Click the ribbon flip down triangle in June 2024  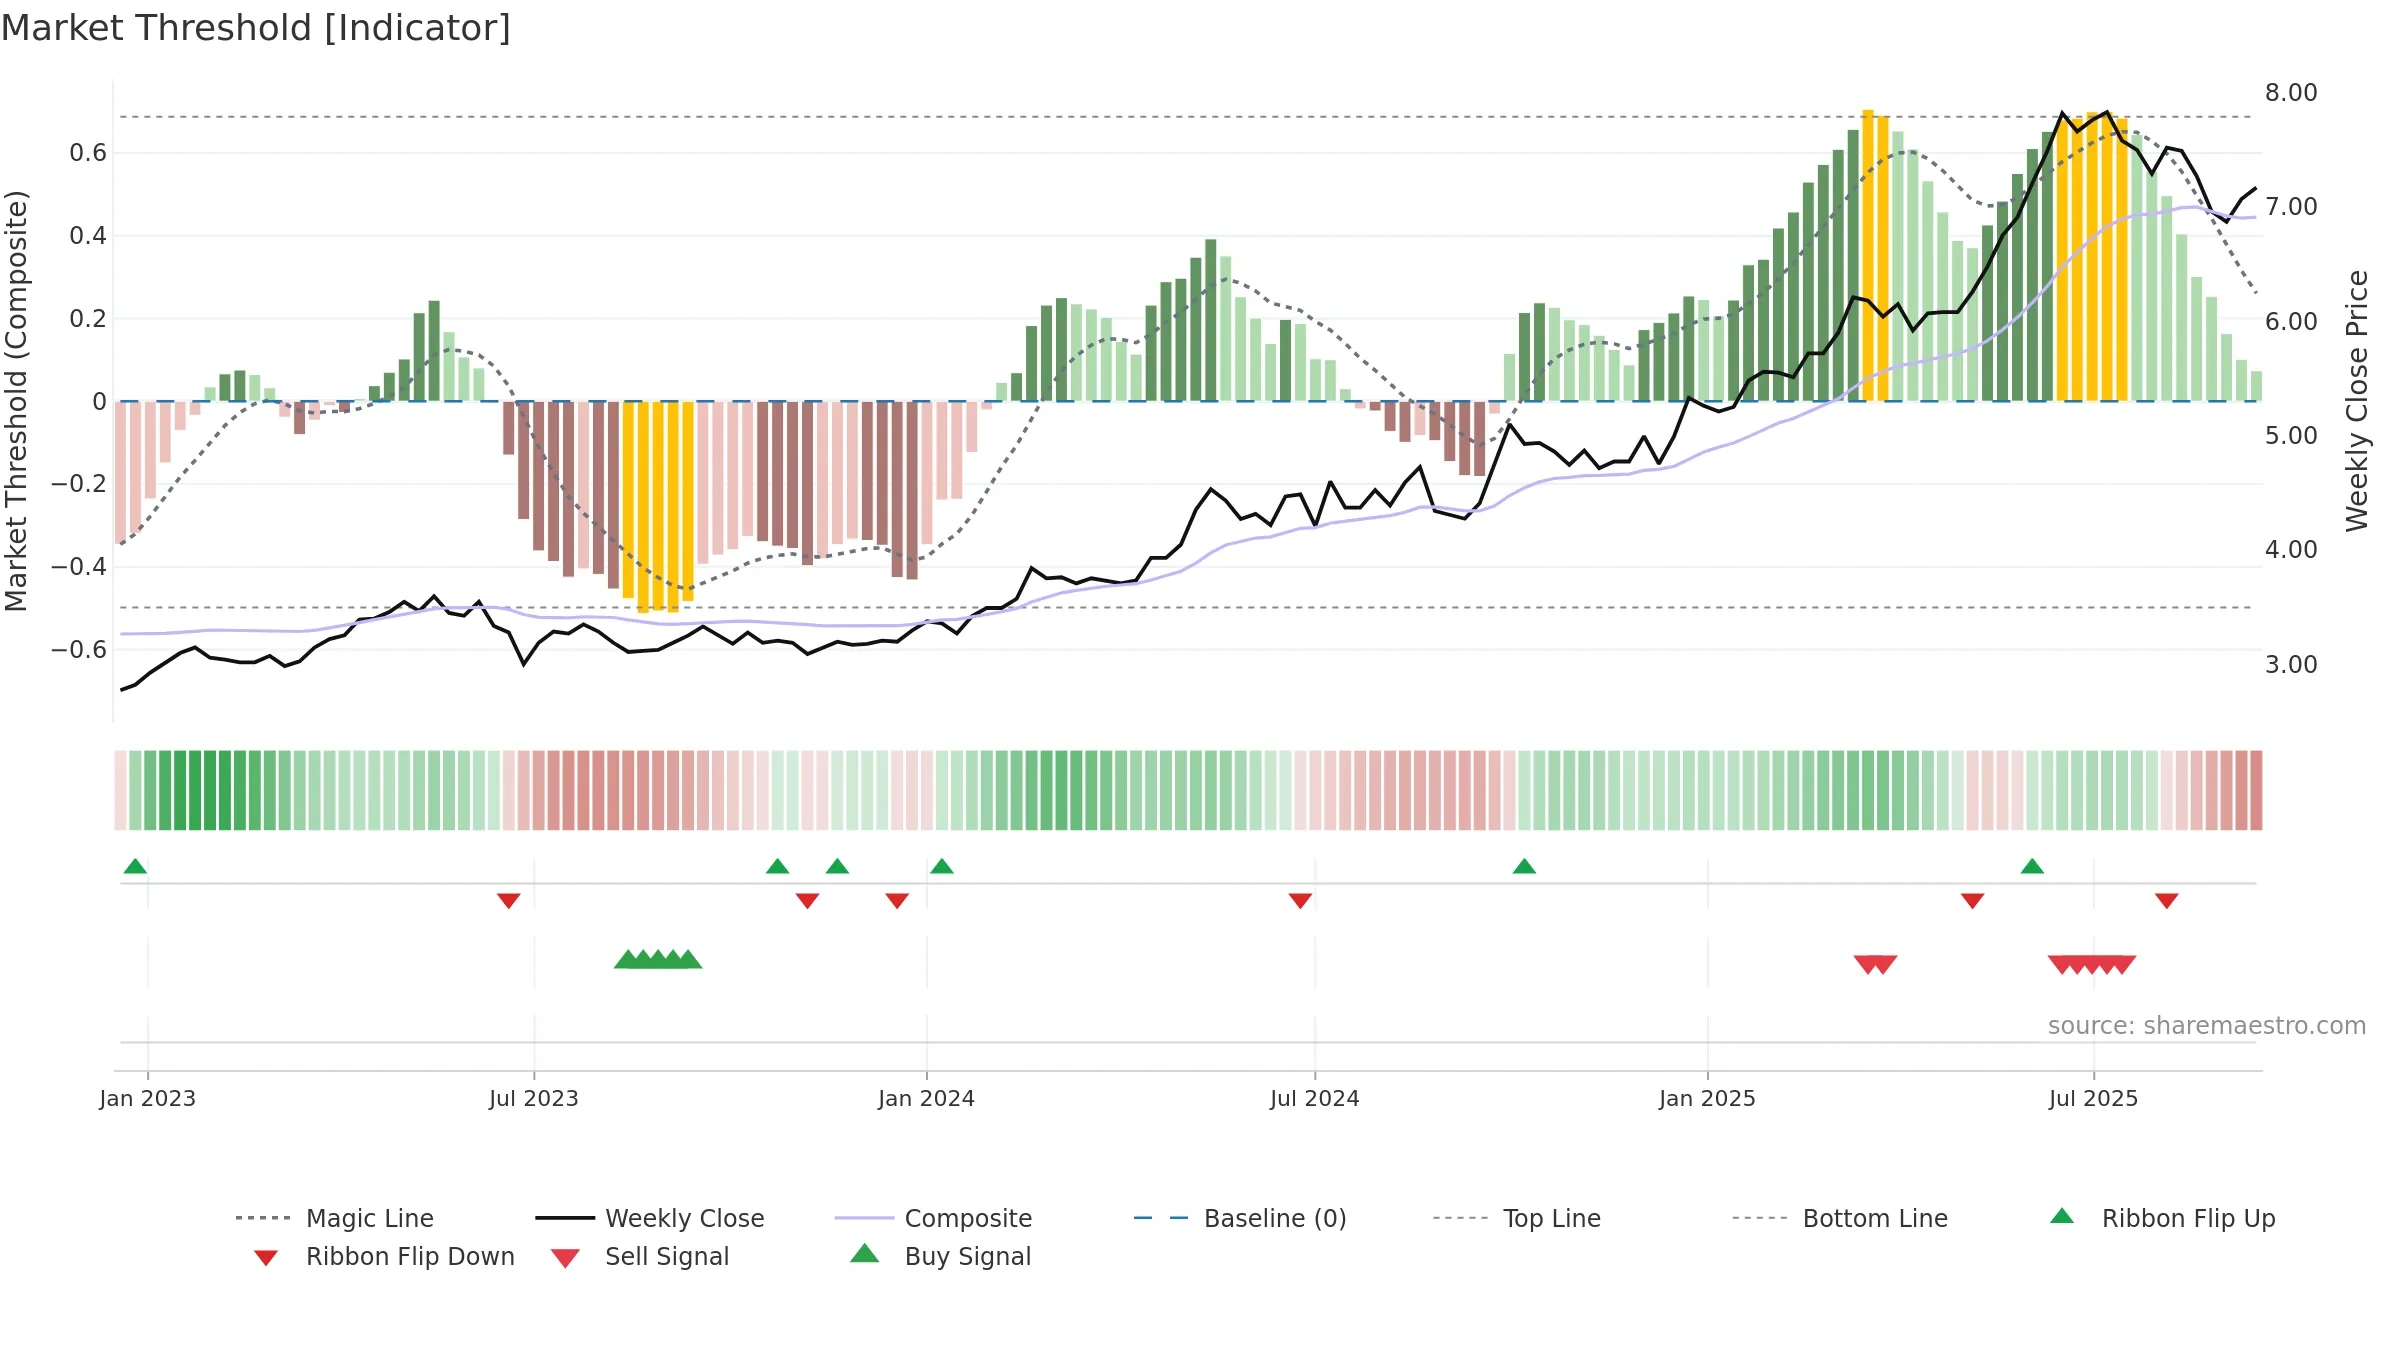coord(1300,901)
